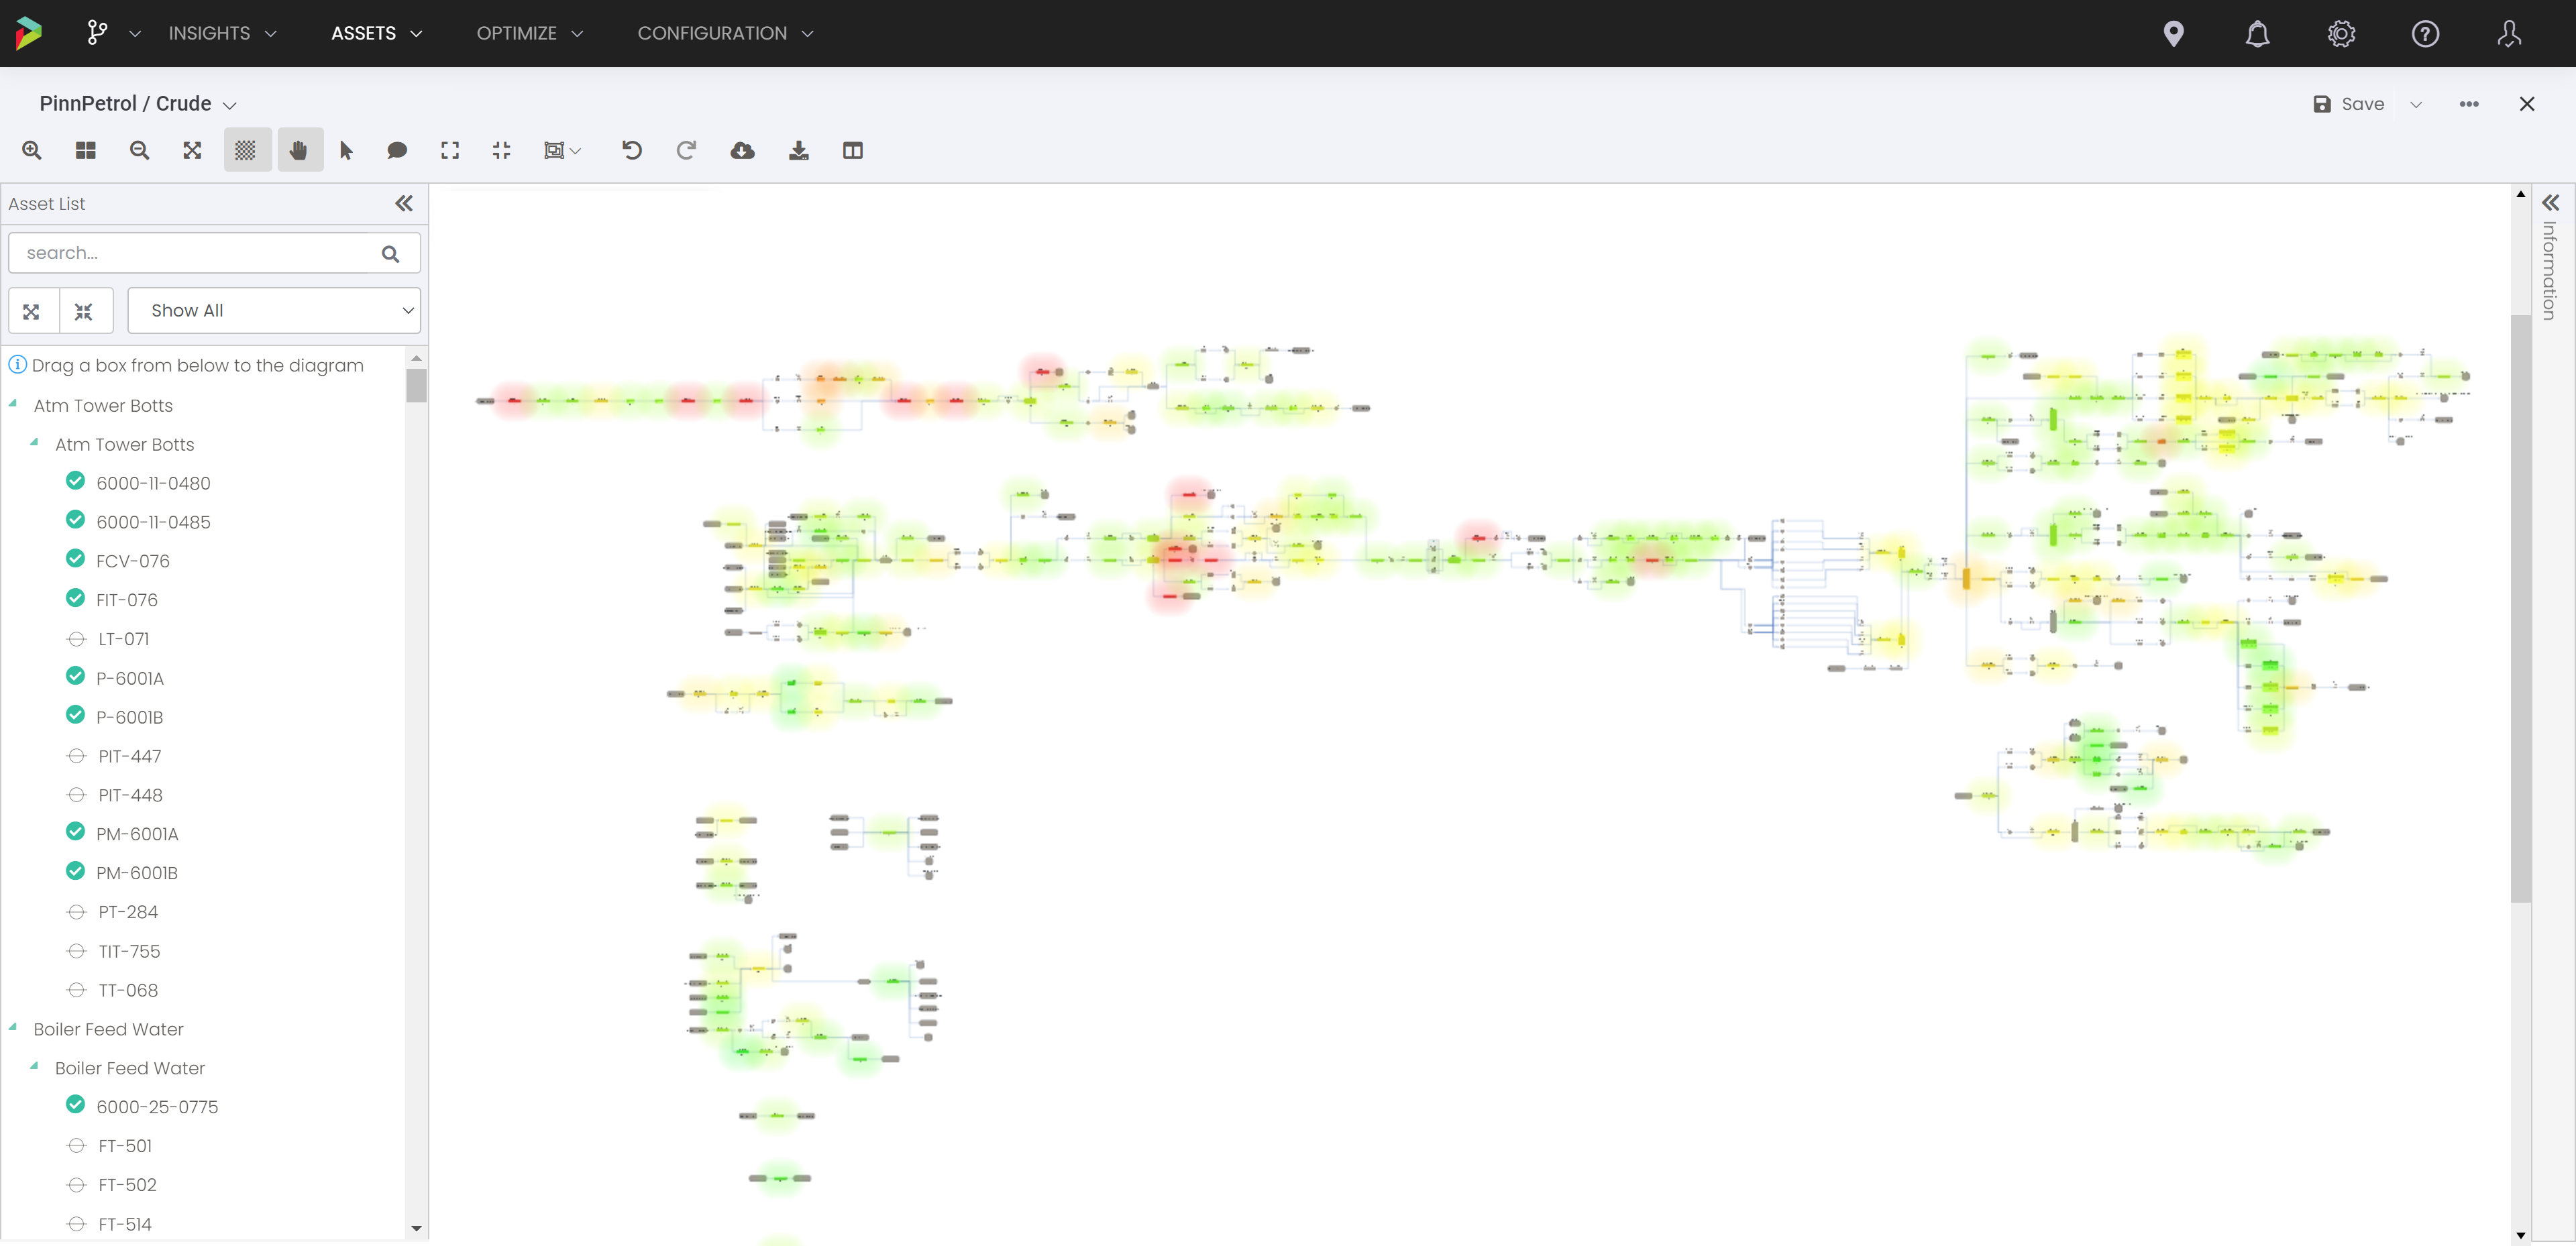Open the Show All filter dropdown
Viewport: 2576px width, 1246px height.
[x=275, y=311]
